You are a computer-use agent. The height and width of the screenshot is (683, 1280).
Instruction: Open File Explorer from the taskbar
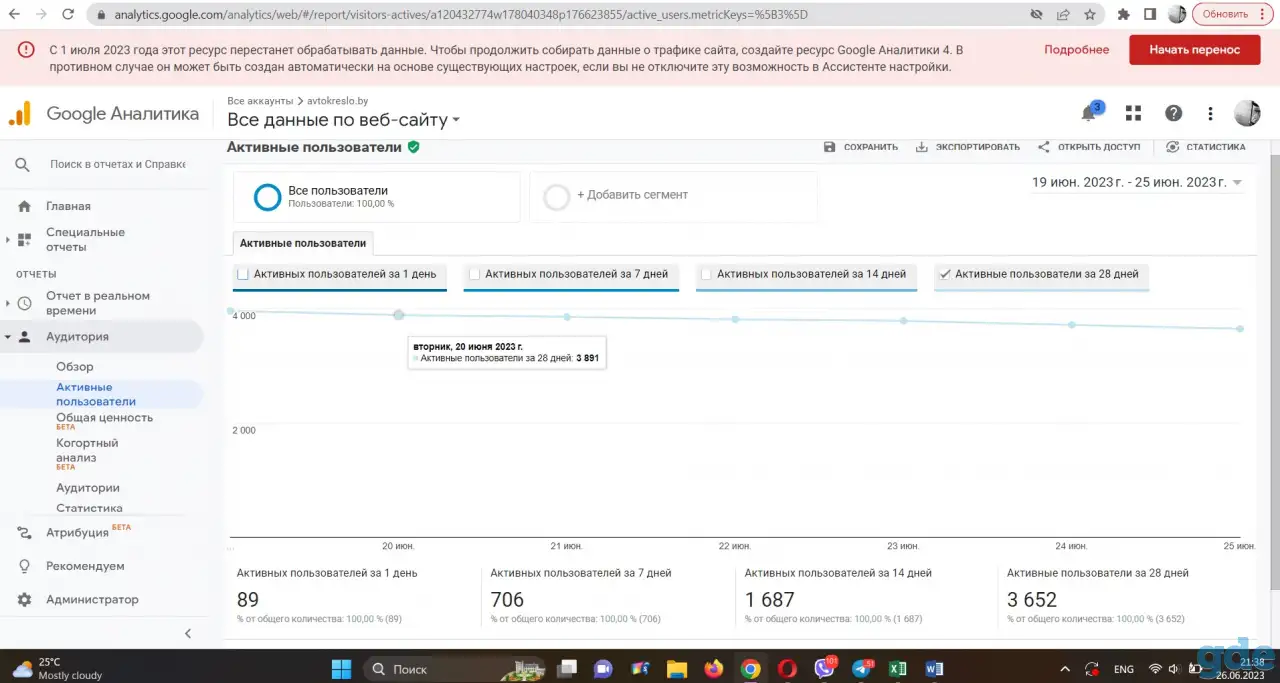pos(676,669)
